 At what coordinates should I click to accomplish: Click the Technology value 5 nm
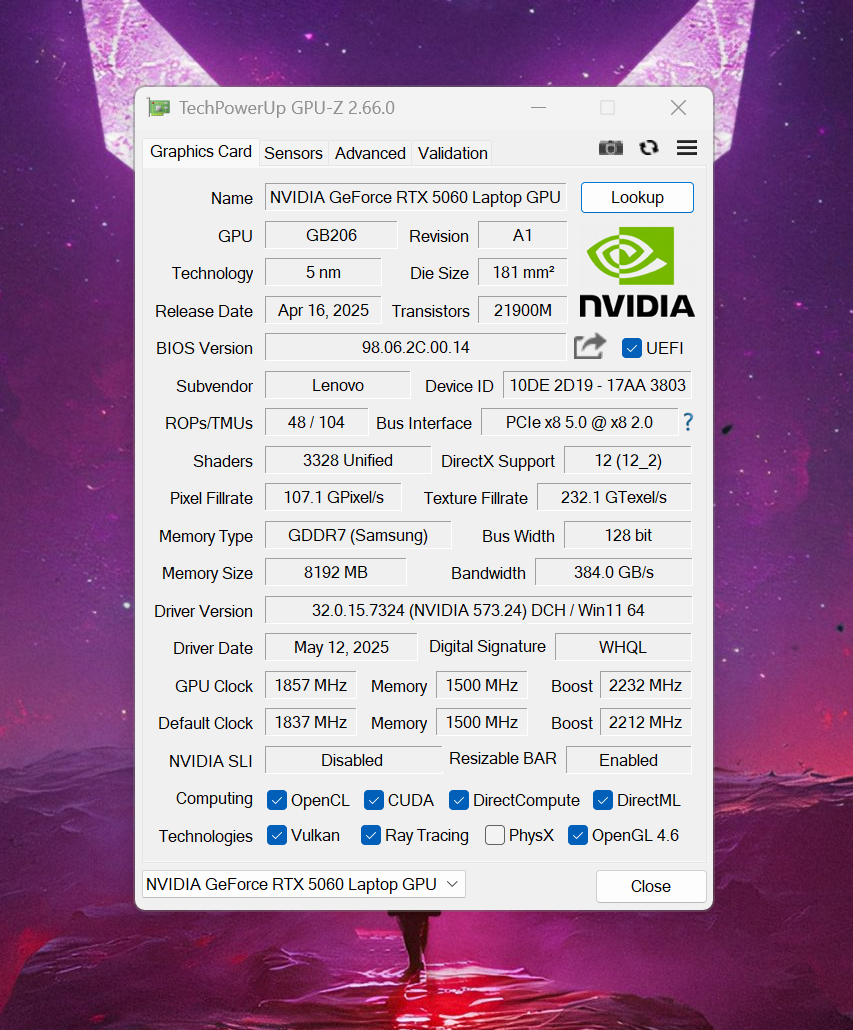click(323, 273)
